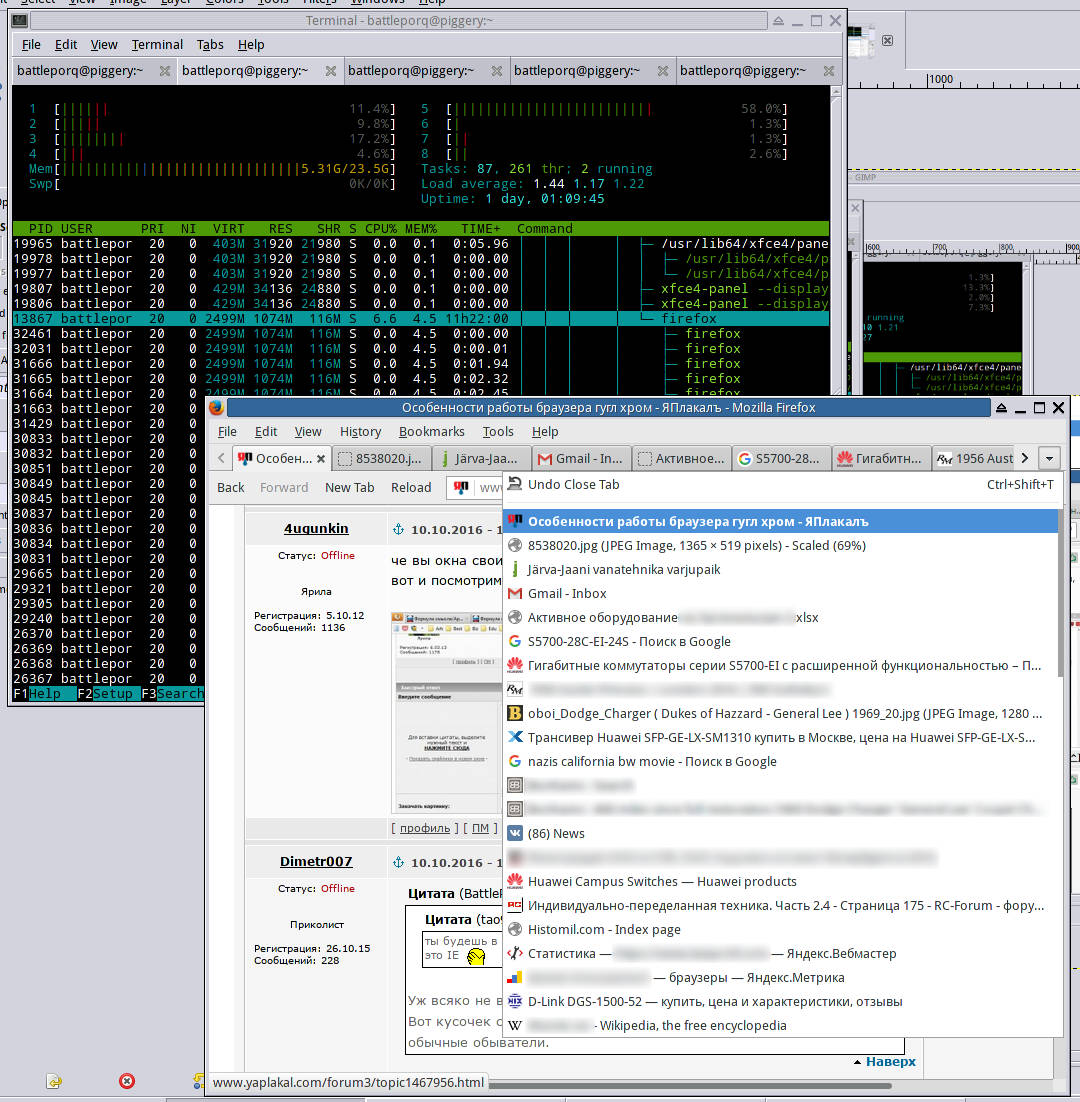
Task: Click the Huawei logo icon for Гигабитные коммутаторы
Action: coord(515,666)
